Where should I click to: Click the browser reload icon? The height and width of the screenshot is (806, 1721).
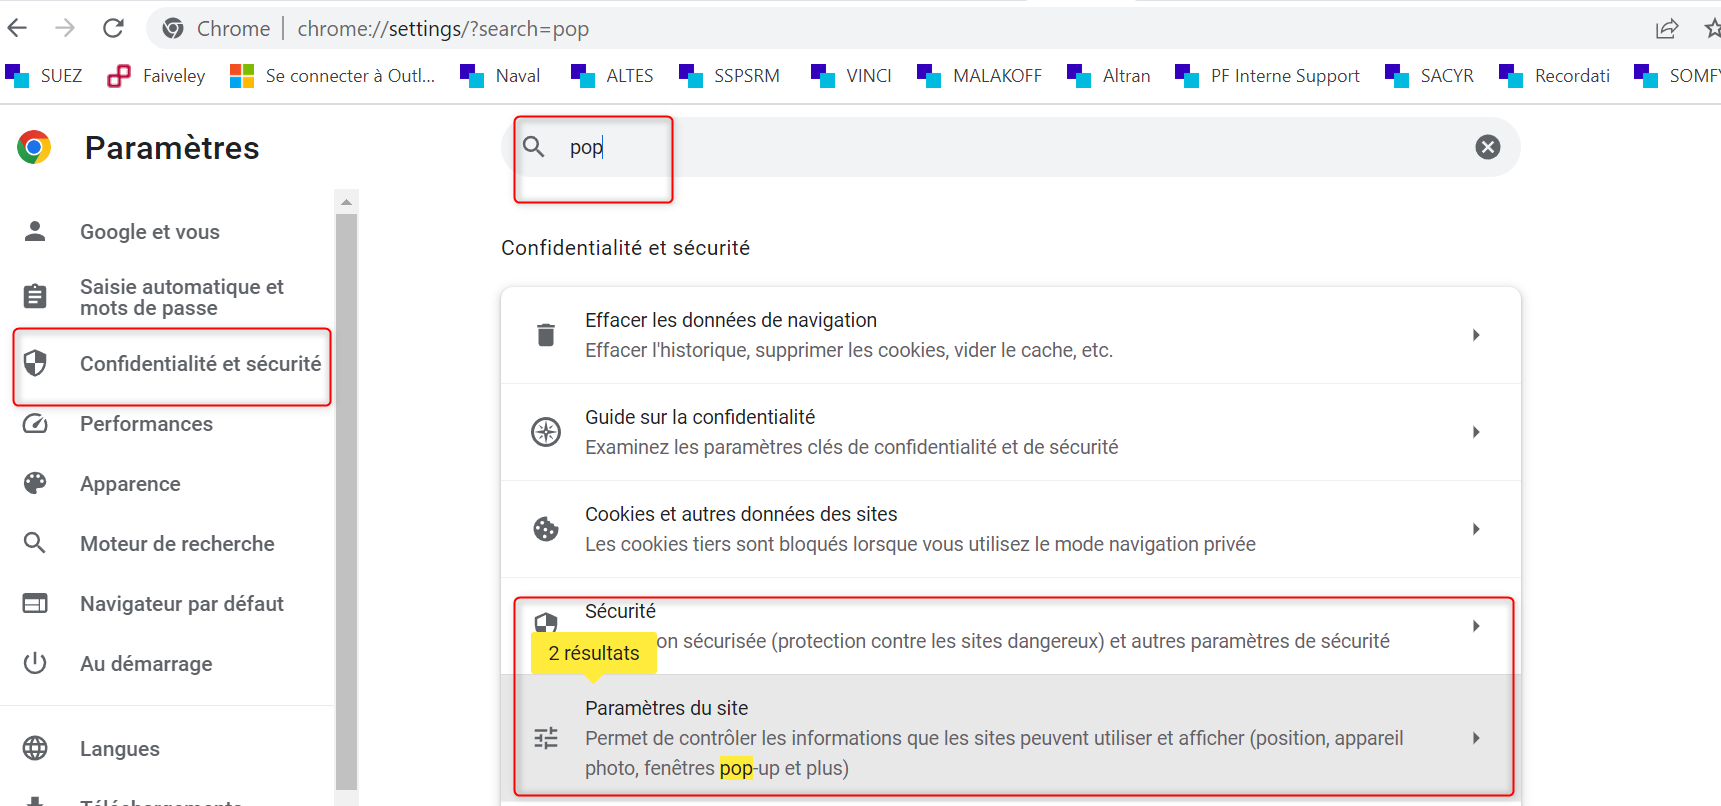[114, 28]
